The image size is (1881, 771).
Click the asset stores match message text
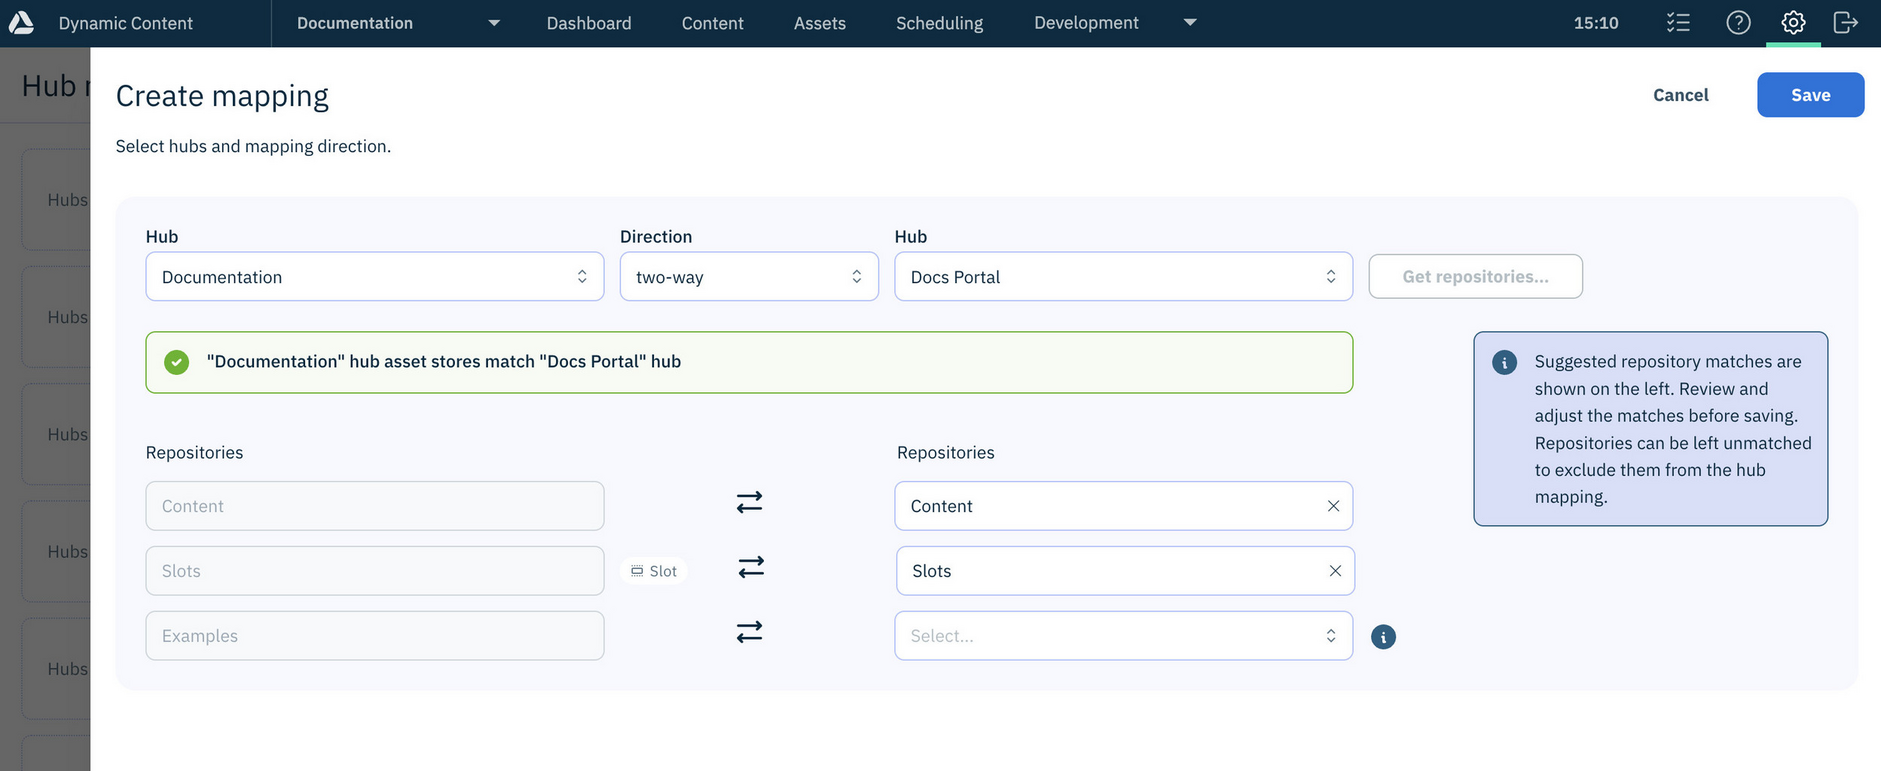[x=444, y=362]
